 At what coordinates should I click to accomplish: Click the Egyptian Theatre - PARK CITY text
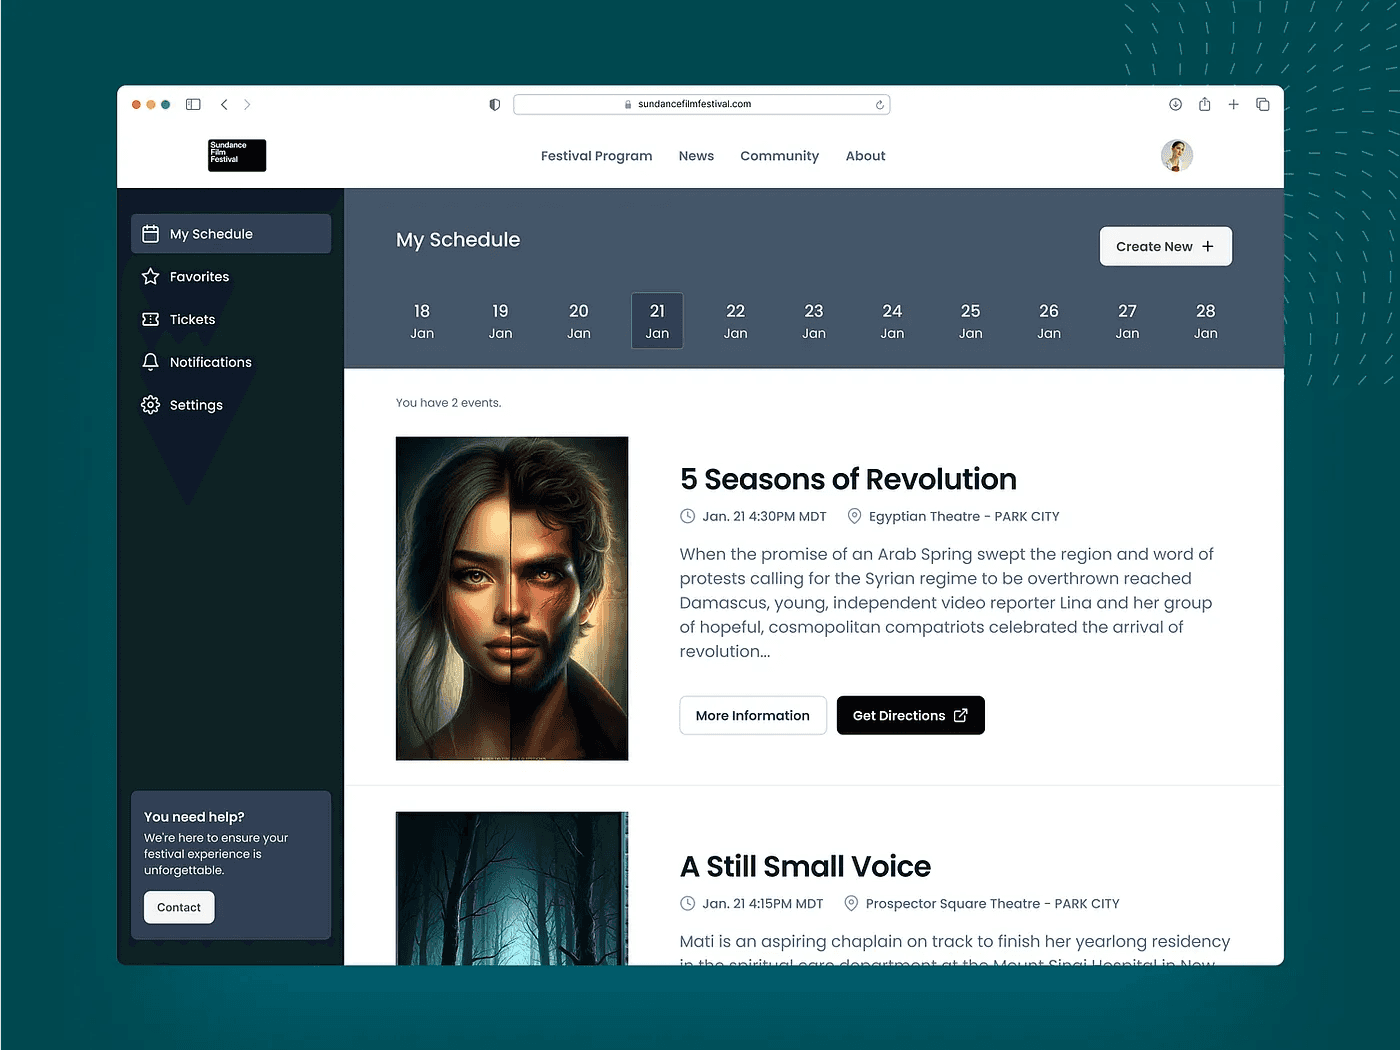tap(964, 516)
